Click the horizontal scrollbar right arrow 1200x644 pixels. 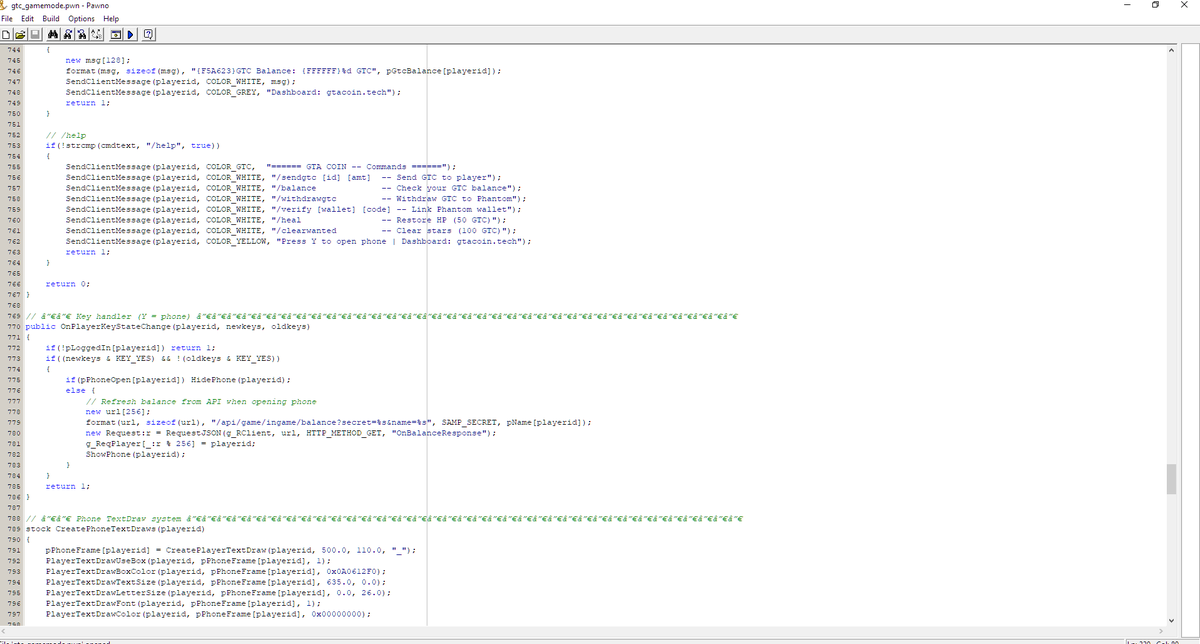pyautogui.click(x=1160, y=632)
